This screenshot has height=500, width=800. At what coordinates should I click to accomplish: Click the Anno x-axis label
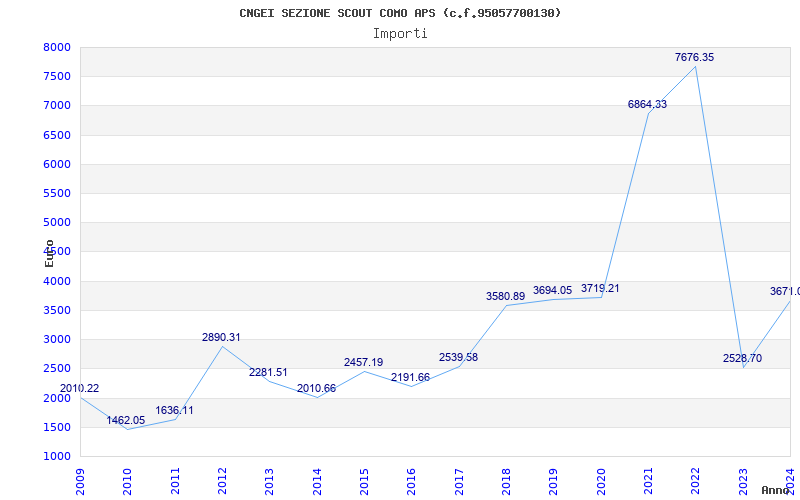click(776, 490)
